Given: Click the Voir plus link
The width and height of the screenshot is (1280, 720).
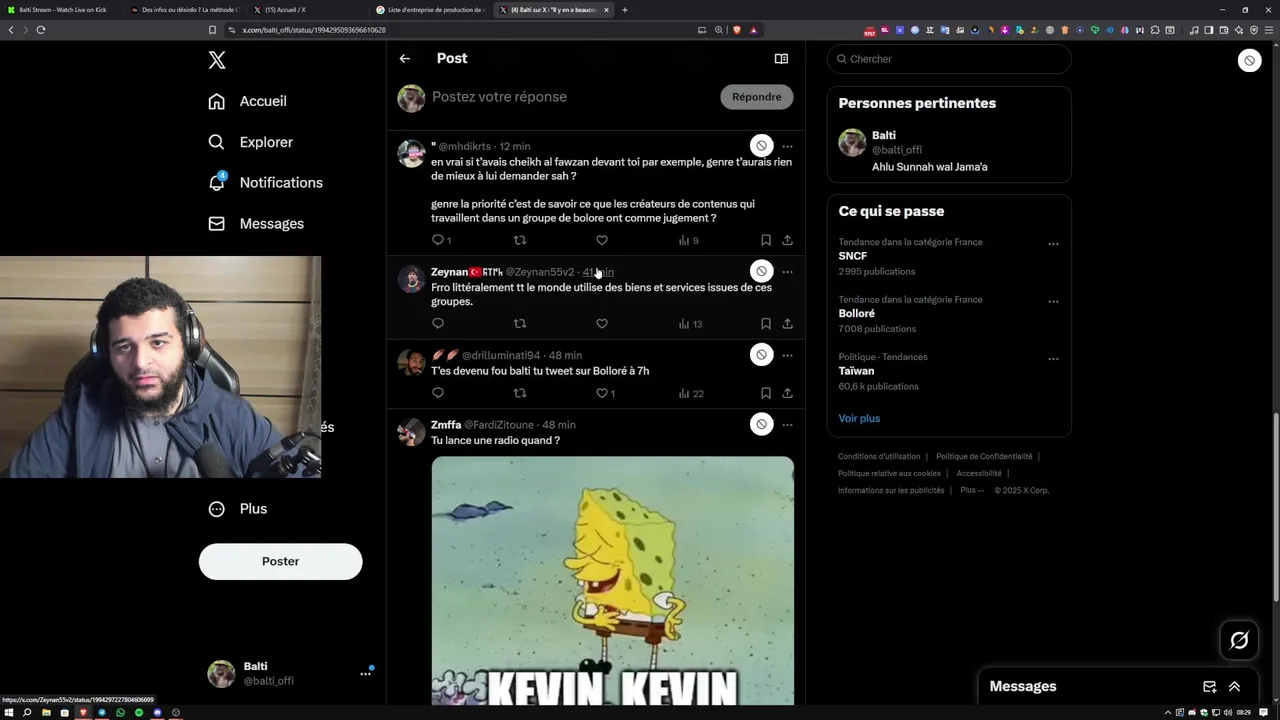Looking at the screenshot, I should point(859,418).
